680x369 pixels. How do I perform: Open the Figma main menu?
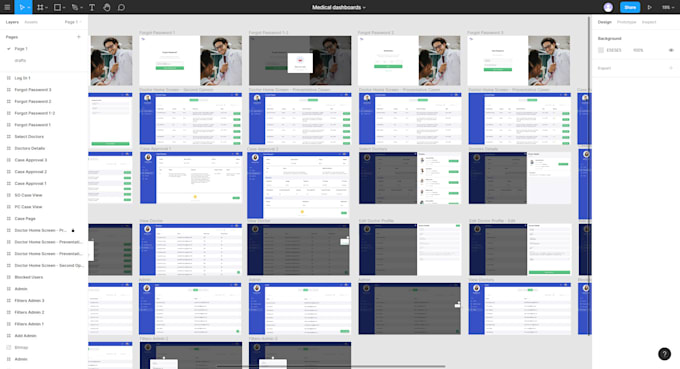click(x=7, y=7)
